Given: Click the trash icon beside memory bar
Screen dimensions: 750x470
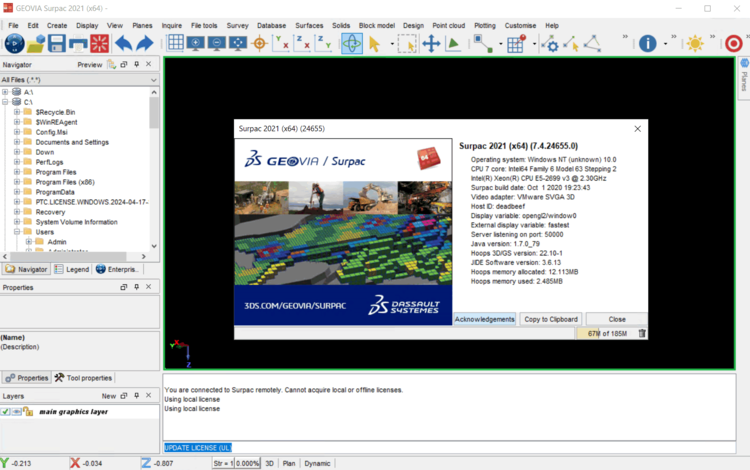Looking at the screenshot, I should click(x=642, y=333).
